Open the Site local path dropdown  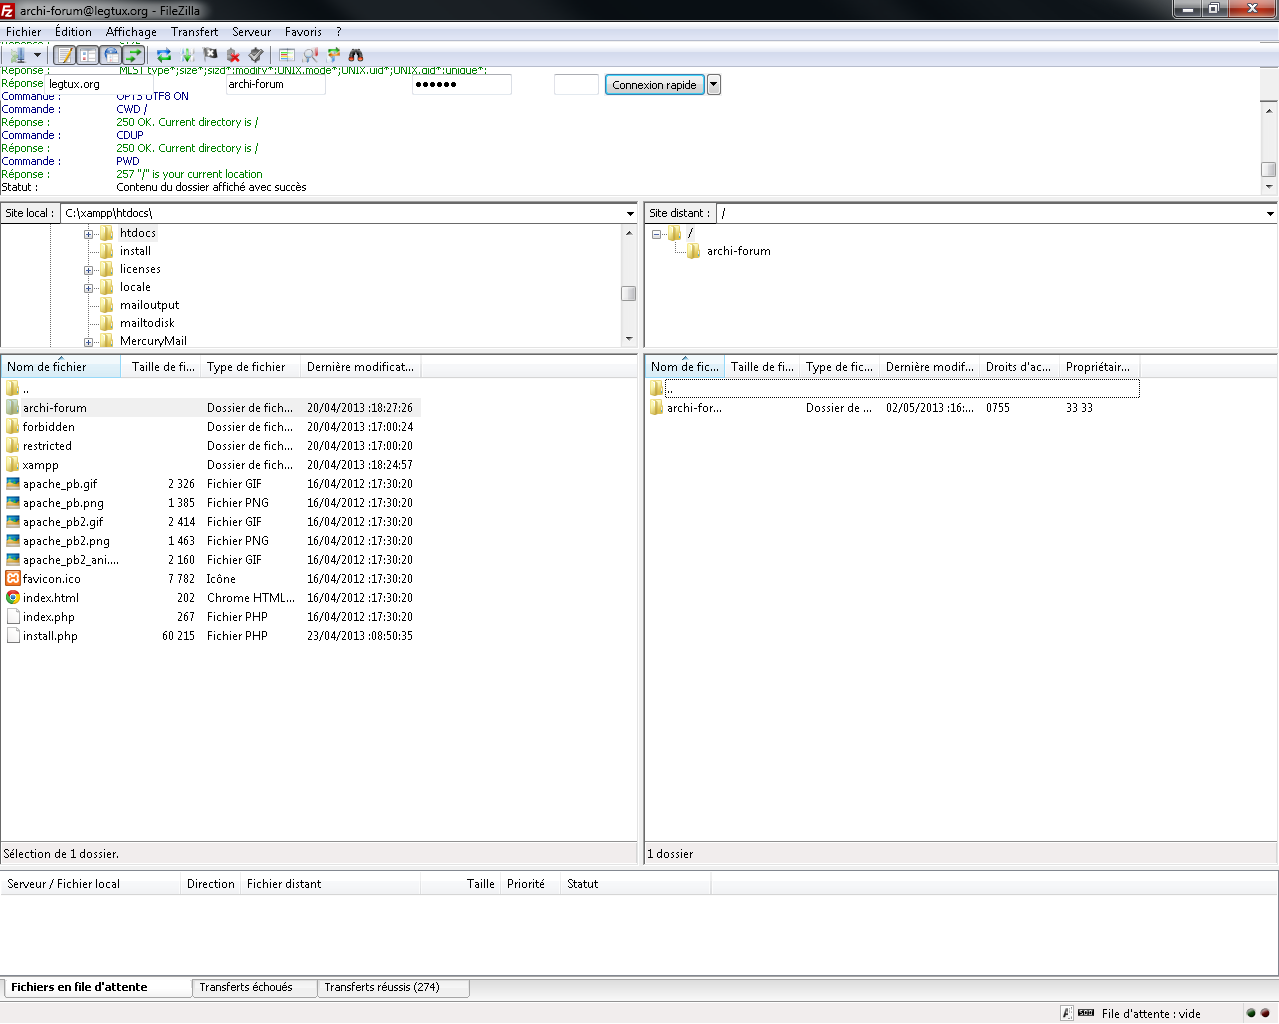point(630,213)
